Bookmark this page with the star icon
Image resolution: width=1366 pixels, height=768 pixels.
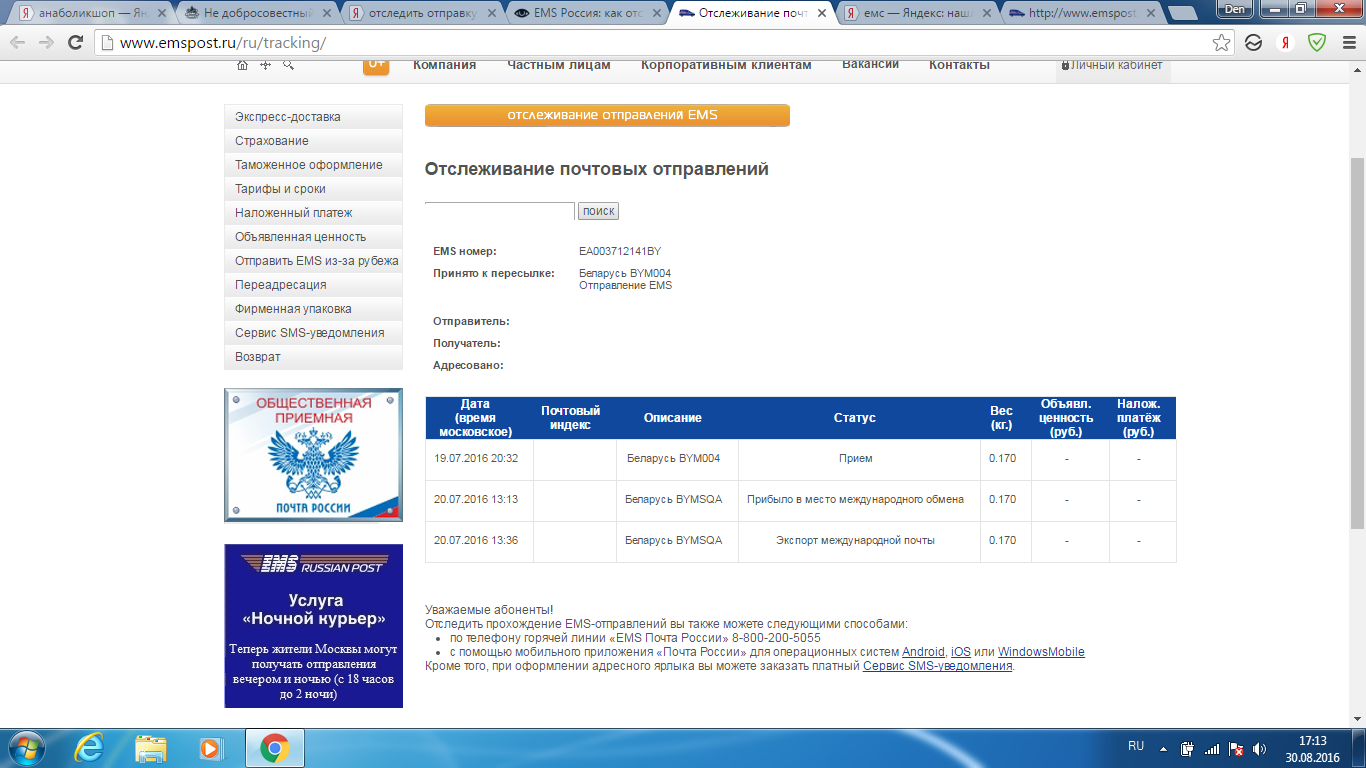(1221, 43)
